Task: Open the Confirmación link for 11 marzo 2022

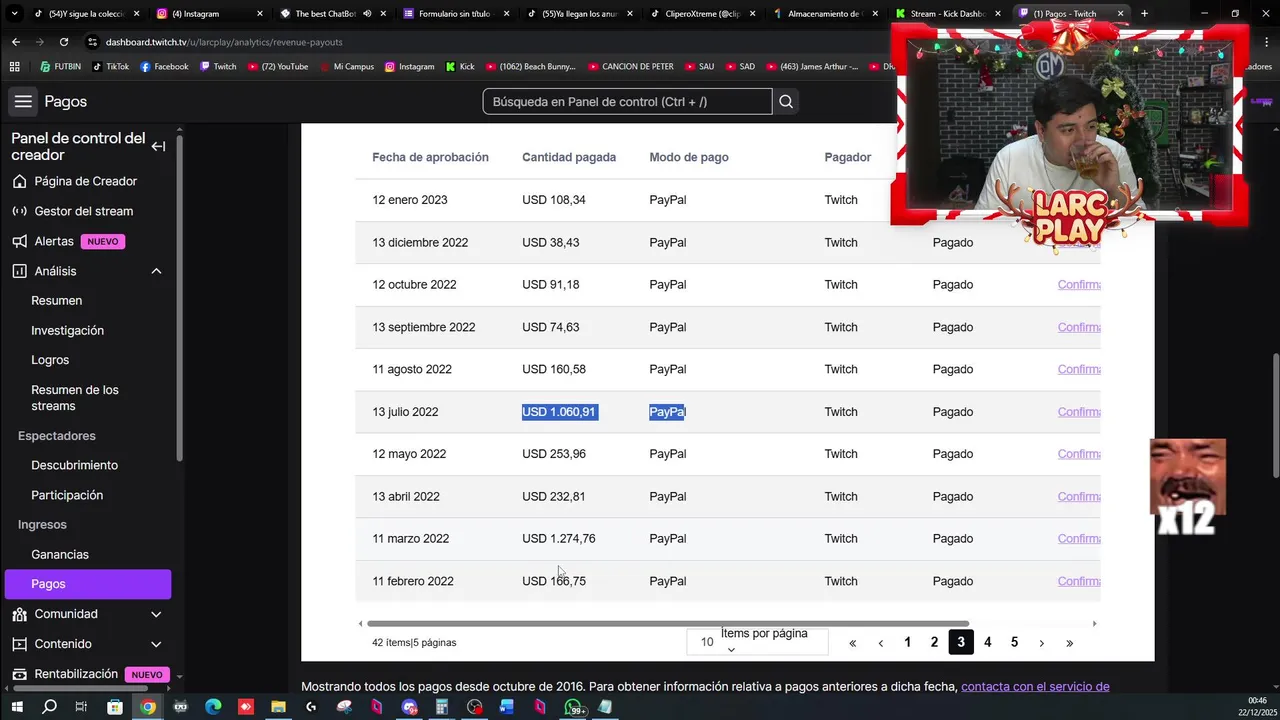Action: pos(1079,539)
